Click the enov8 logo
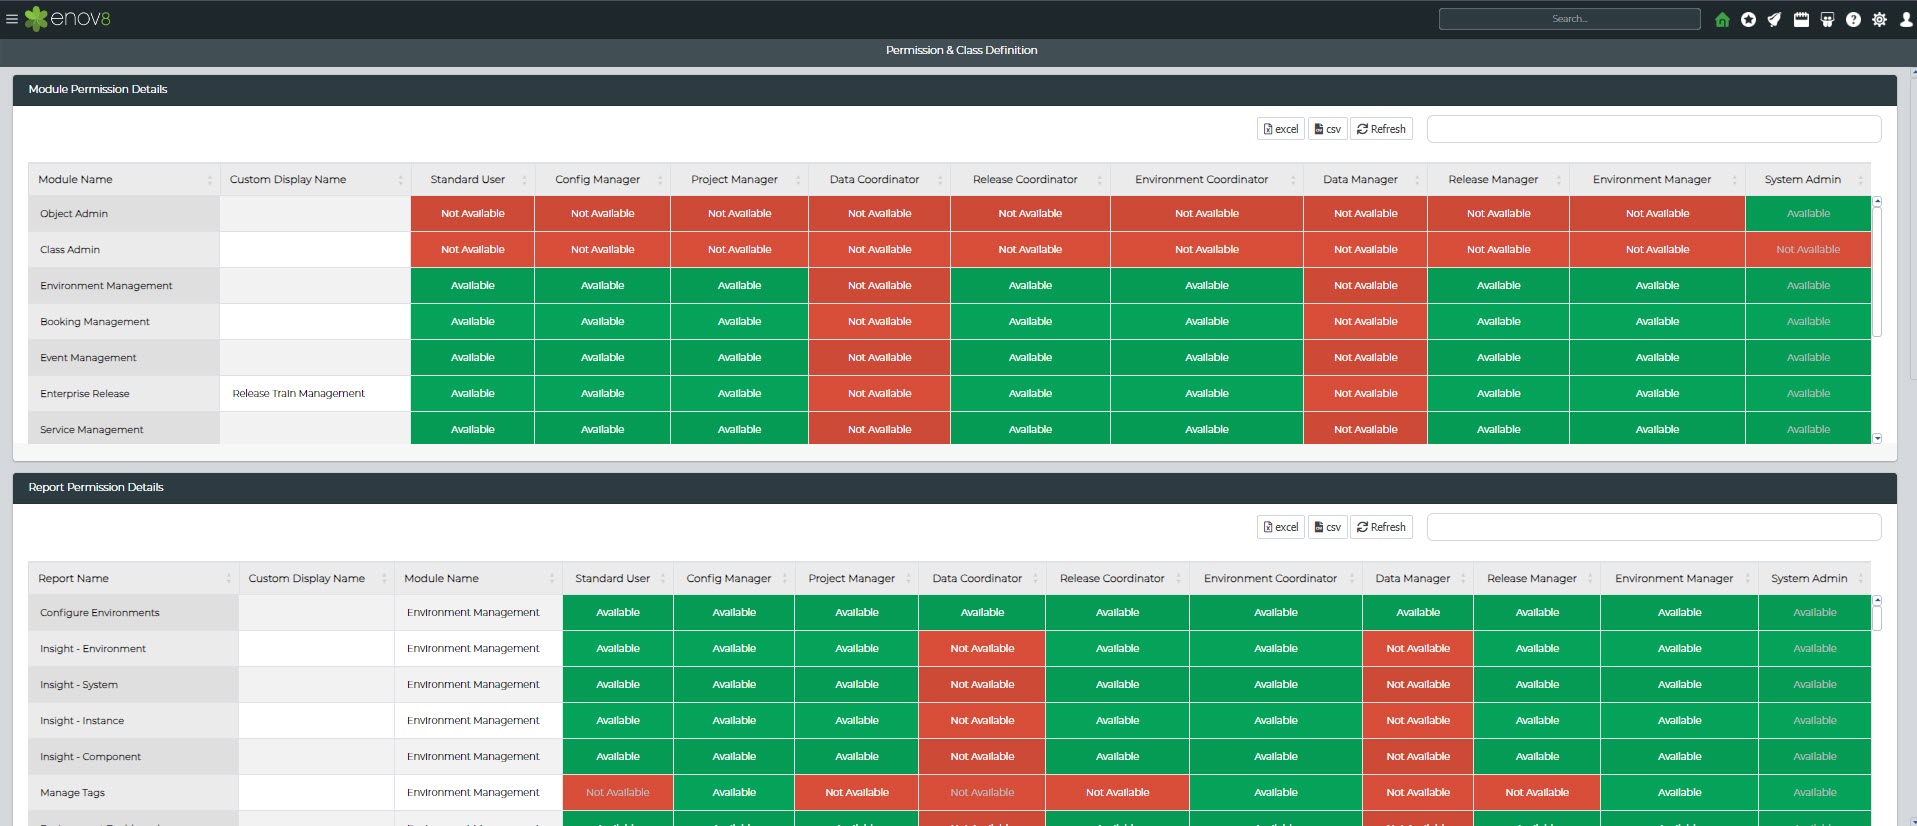Screen dimensions: 1917x826 point(68,19)
